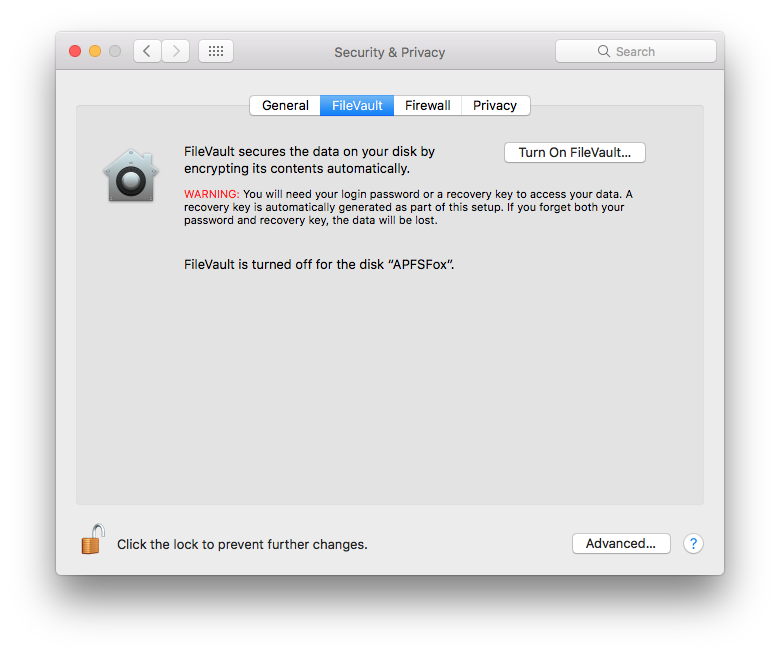Click the search magnifier icon
Image resolution: width=780 pixels, height=655 pixels.
(x=604, y=51)
